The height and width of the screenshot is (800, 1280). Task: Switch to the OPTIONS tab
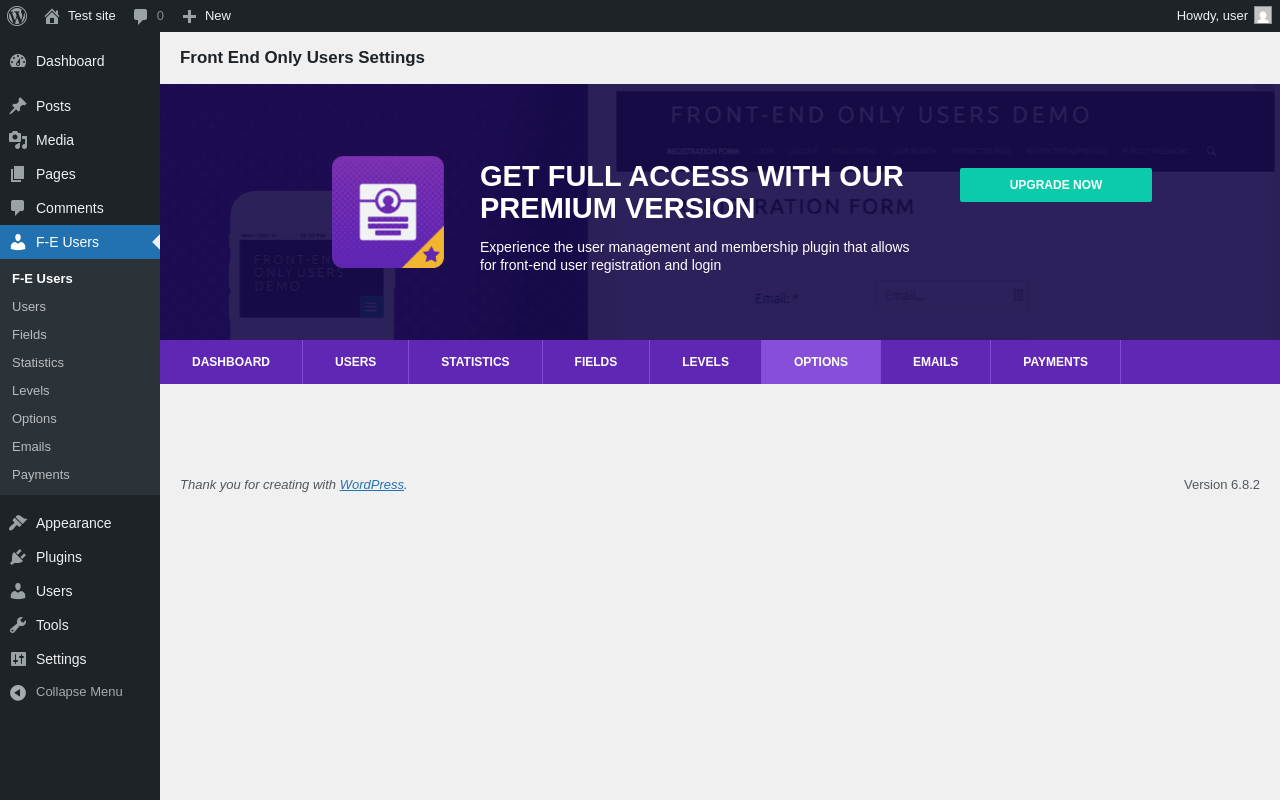click(x=821, y=362)
